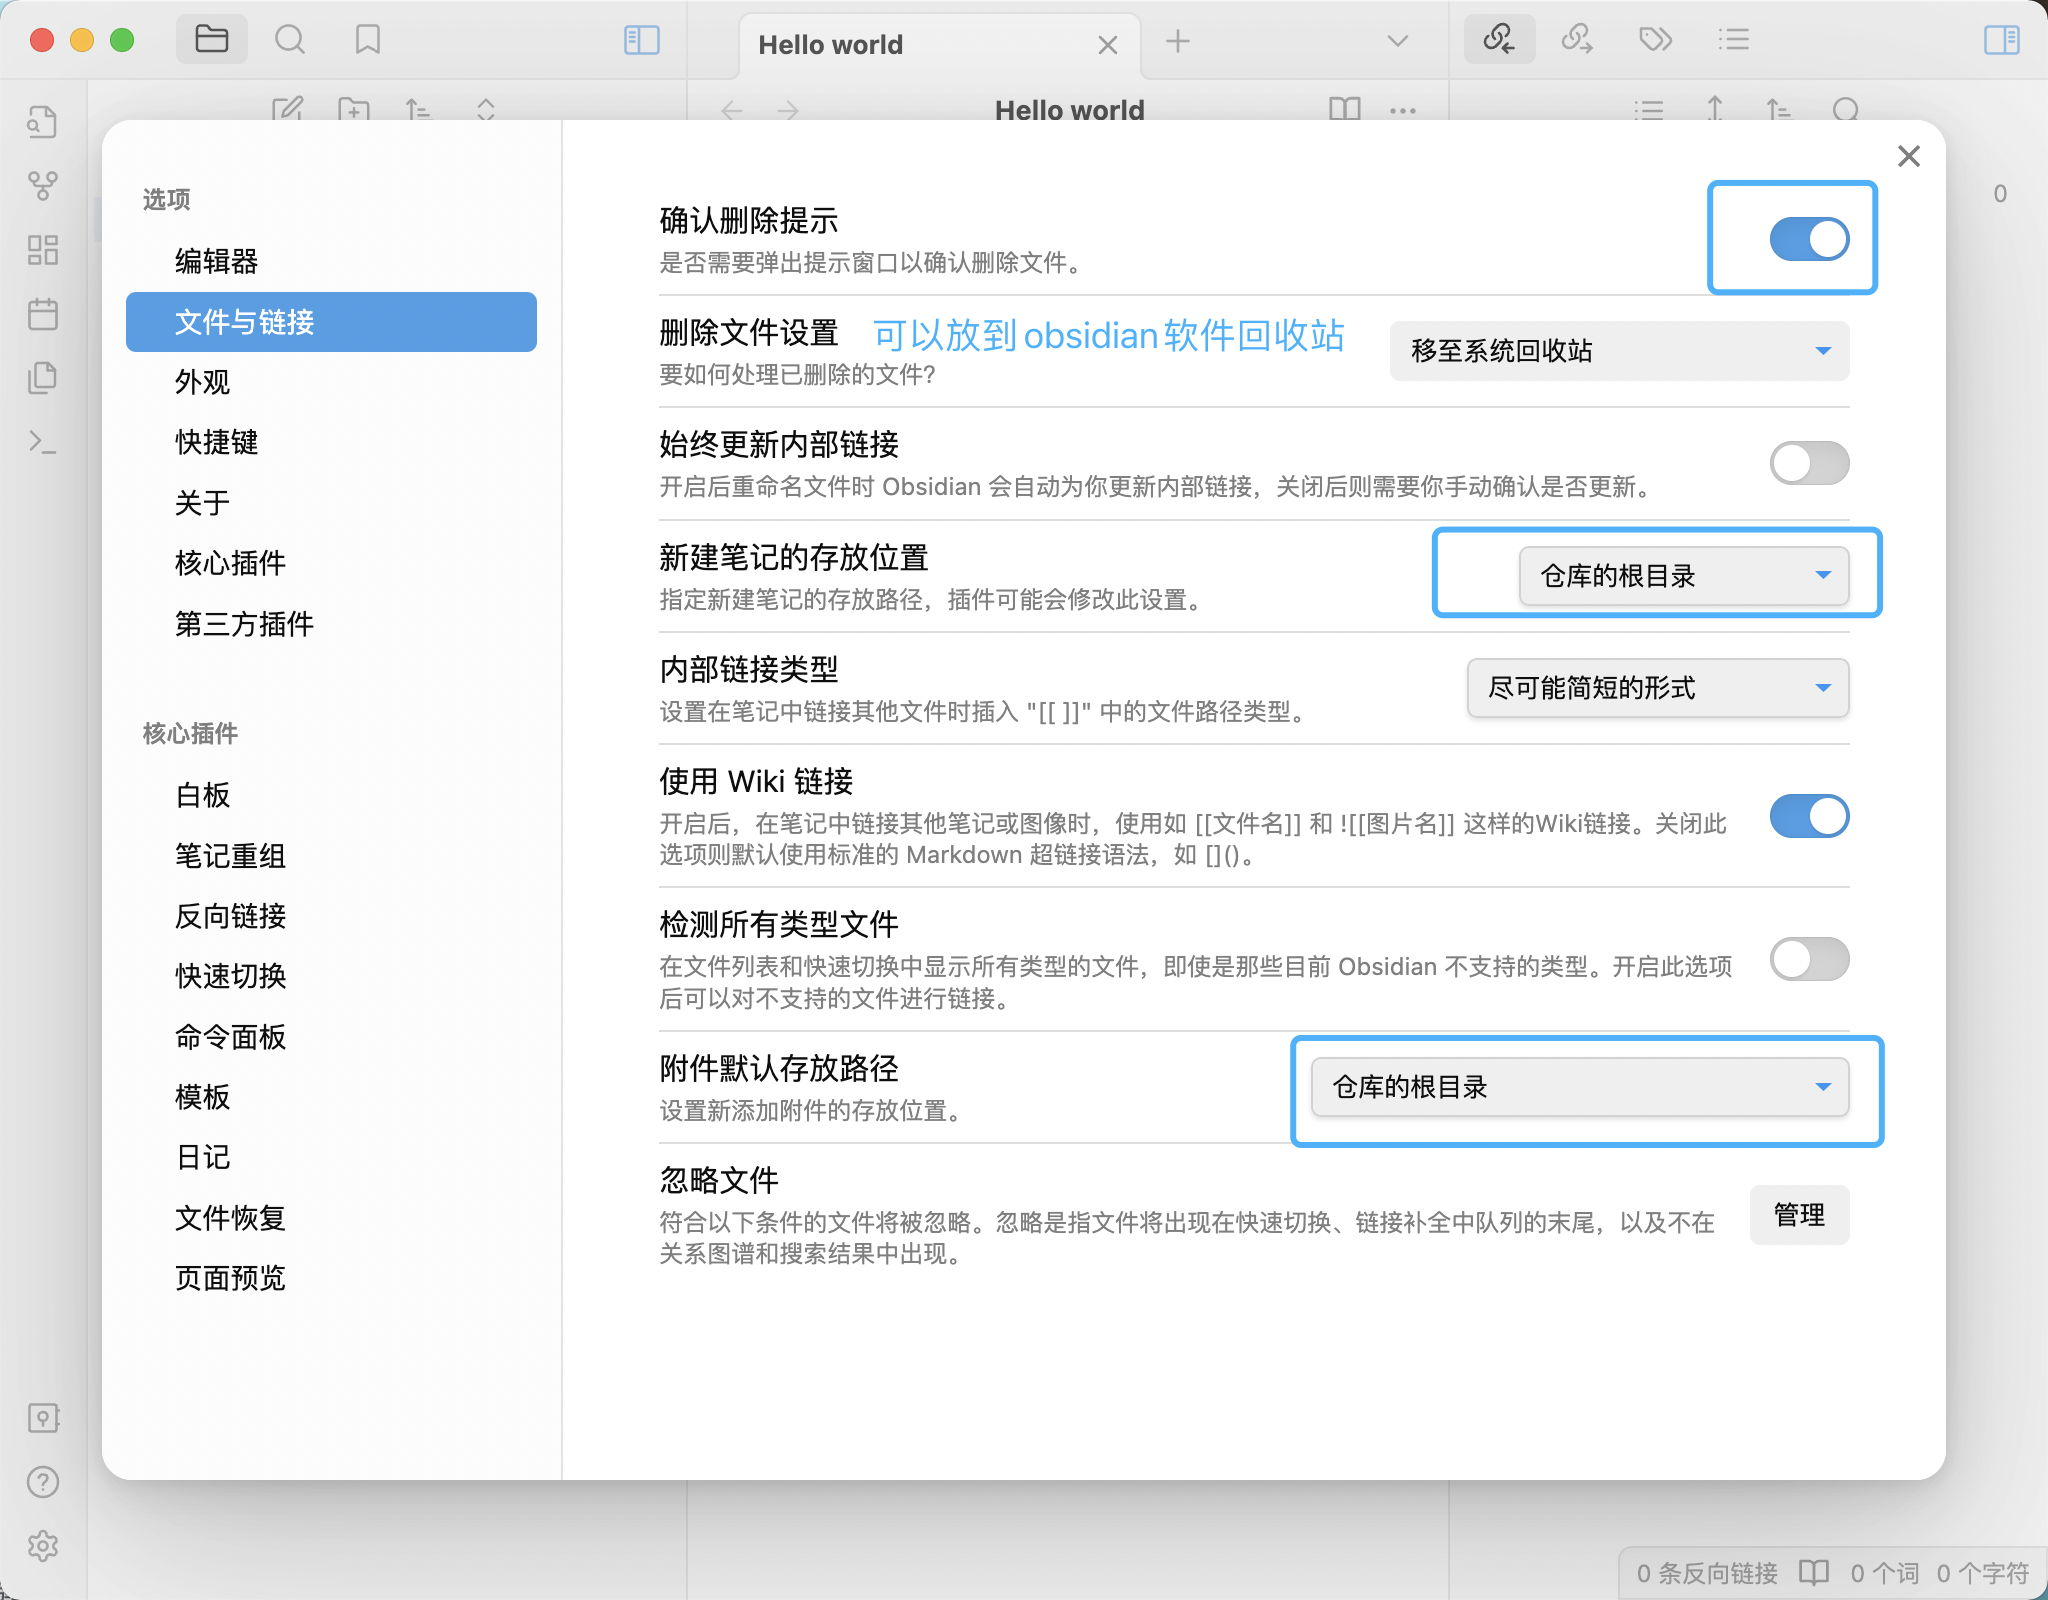Image resolution: width=2048 pixels, height=1600 pixels.
Task: Open 附件默认存放路径 dropdown
Action: pyautogui.click(x=1579, y=1087)
